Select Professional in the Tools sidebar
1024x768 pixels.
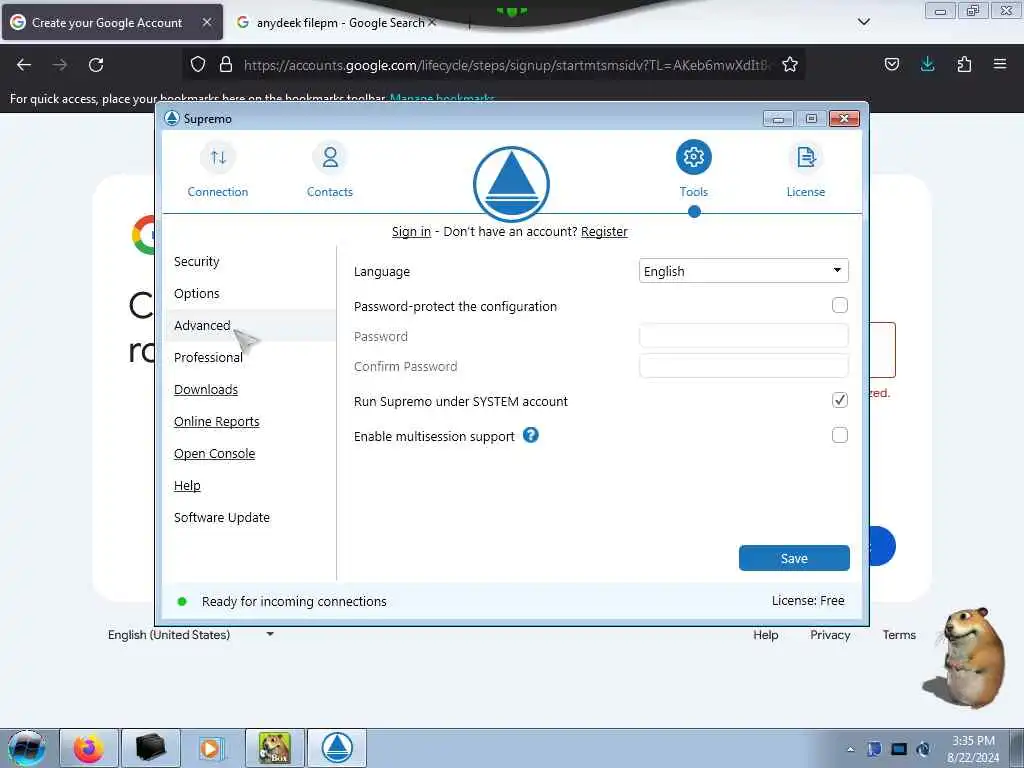pos(208,357)
